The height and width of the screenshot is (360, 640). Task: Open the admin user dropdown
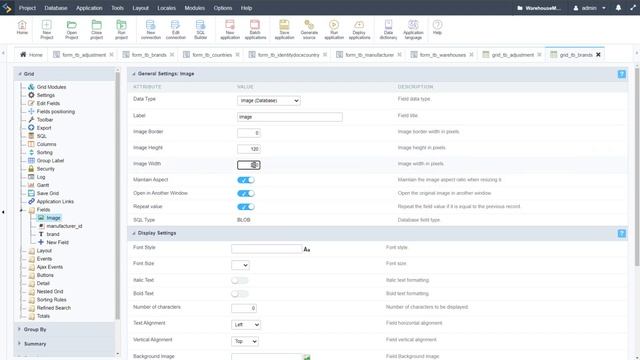click(x=589, y=8)
